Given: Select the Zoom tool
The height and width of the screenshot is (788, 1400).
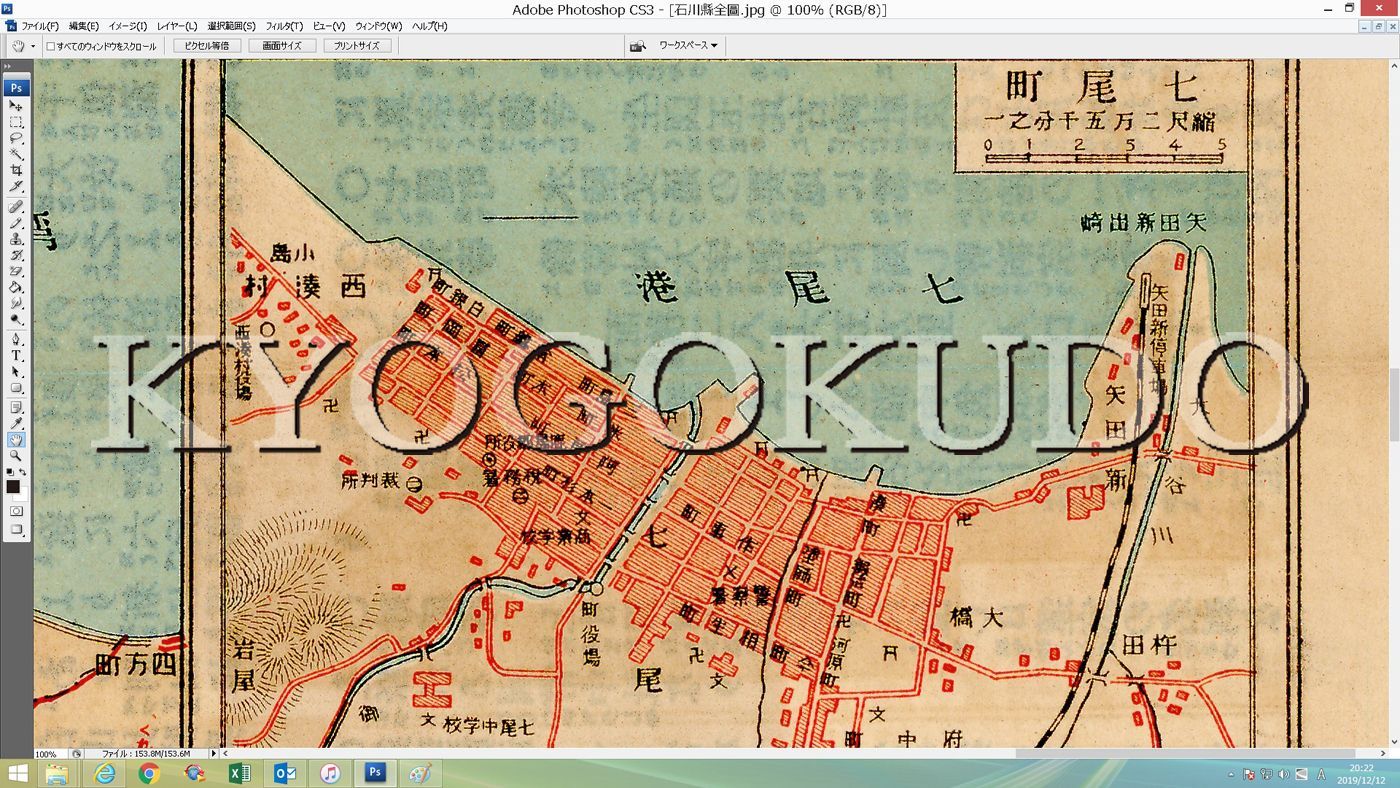Looking at the screenshot, I should pyautogui.click(x=16, y=455).
